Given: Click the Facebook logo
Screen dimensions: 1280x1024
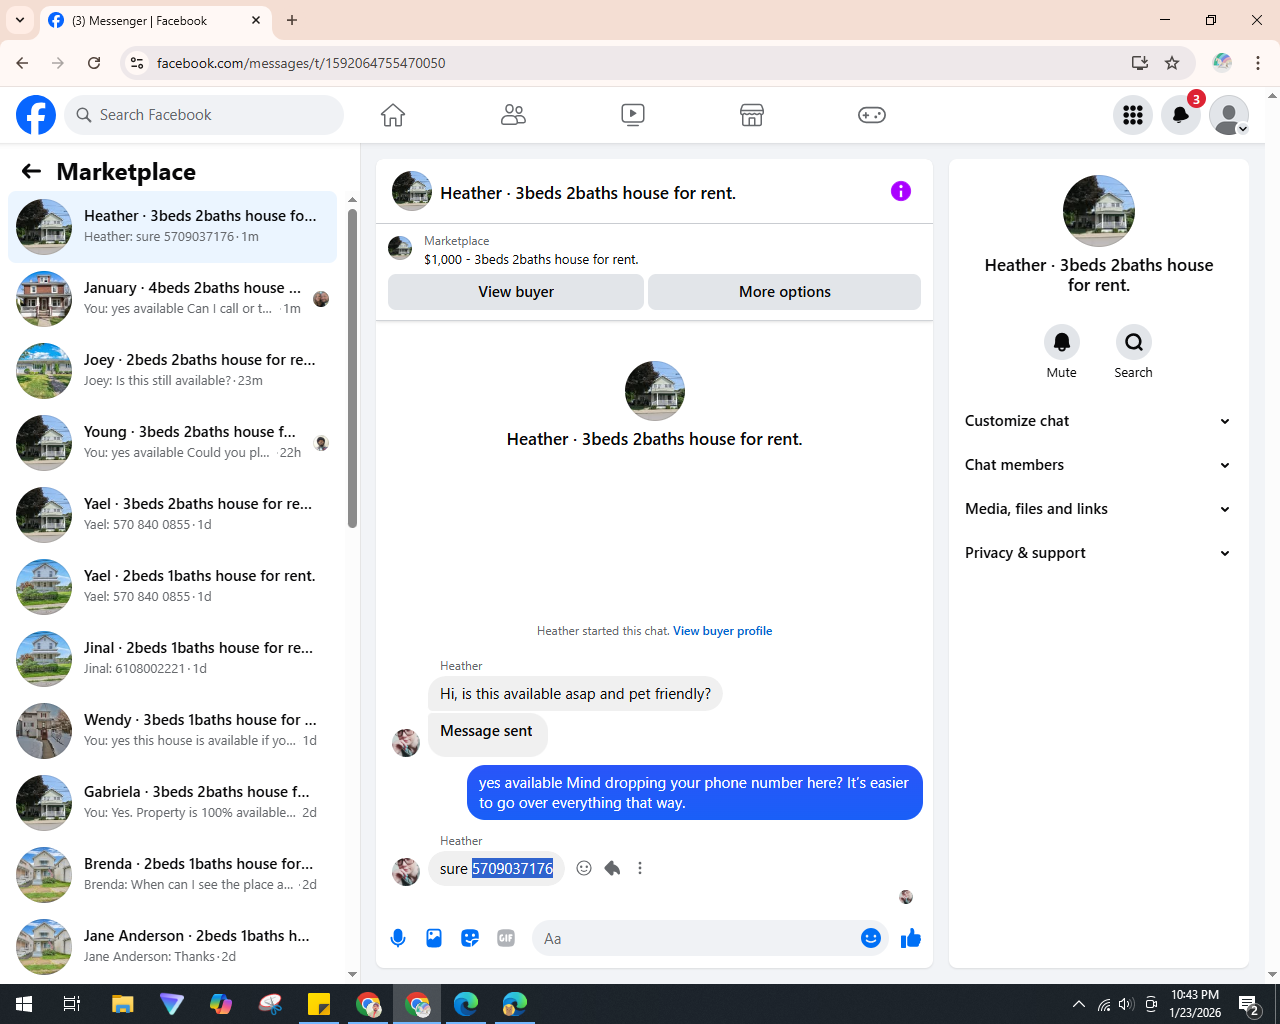Looking at the screenshot, I should click(x=36, y=115).
